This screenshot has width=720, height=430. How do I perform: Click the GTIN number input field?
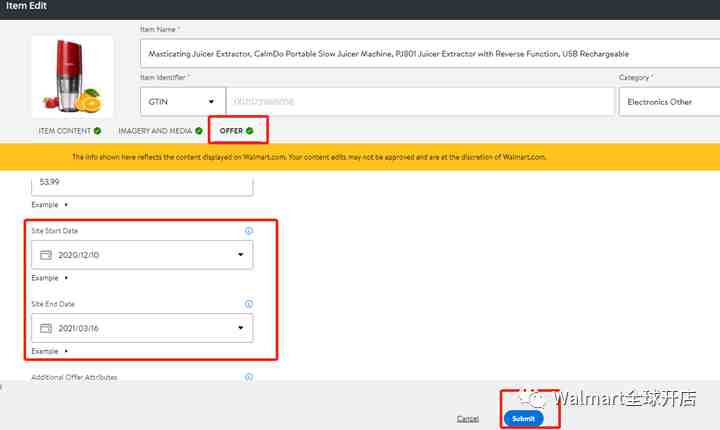(x=420, y=102)
